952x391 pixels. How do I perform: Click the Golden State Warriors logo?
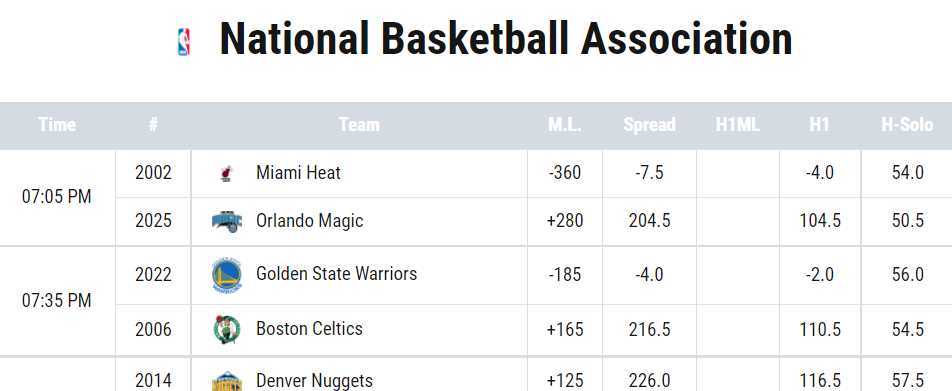click(226, 275)
